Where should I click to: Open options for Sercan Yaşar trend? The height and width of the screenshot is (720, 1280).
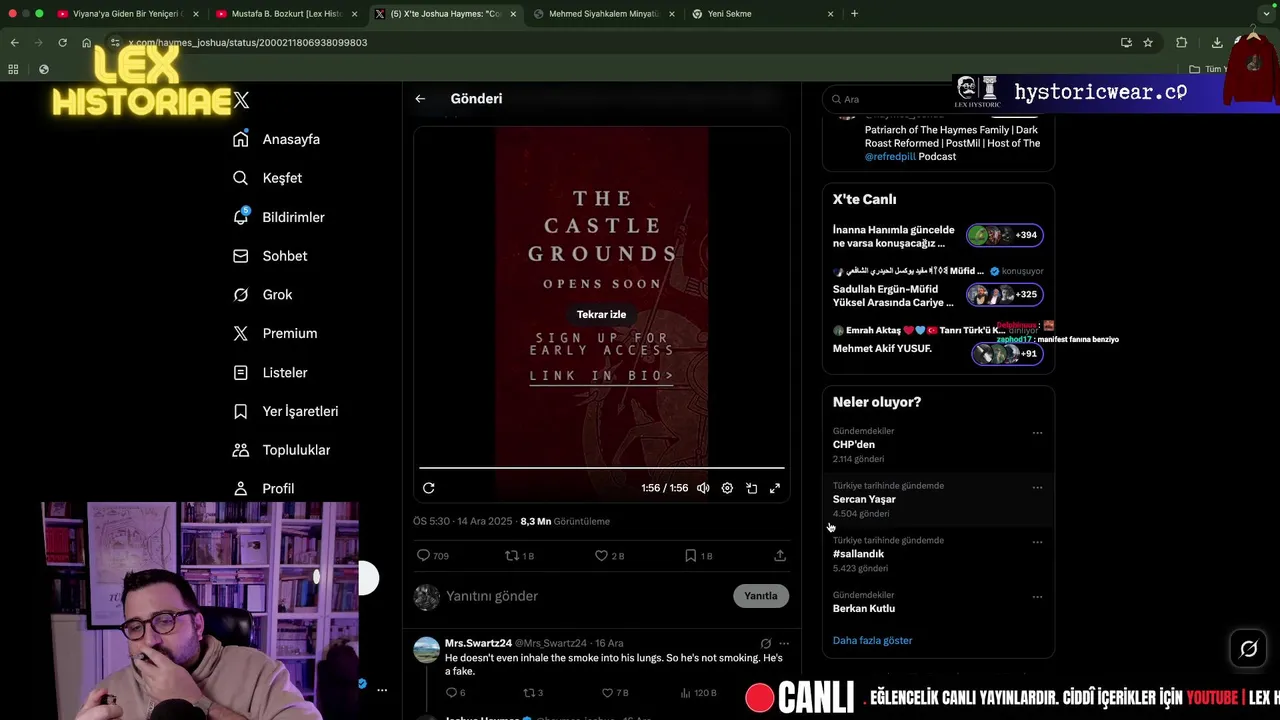point(1037,488)
